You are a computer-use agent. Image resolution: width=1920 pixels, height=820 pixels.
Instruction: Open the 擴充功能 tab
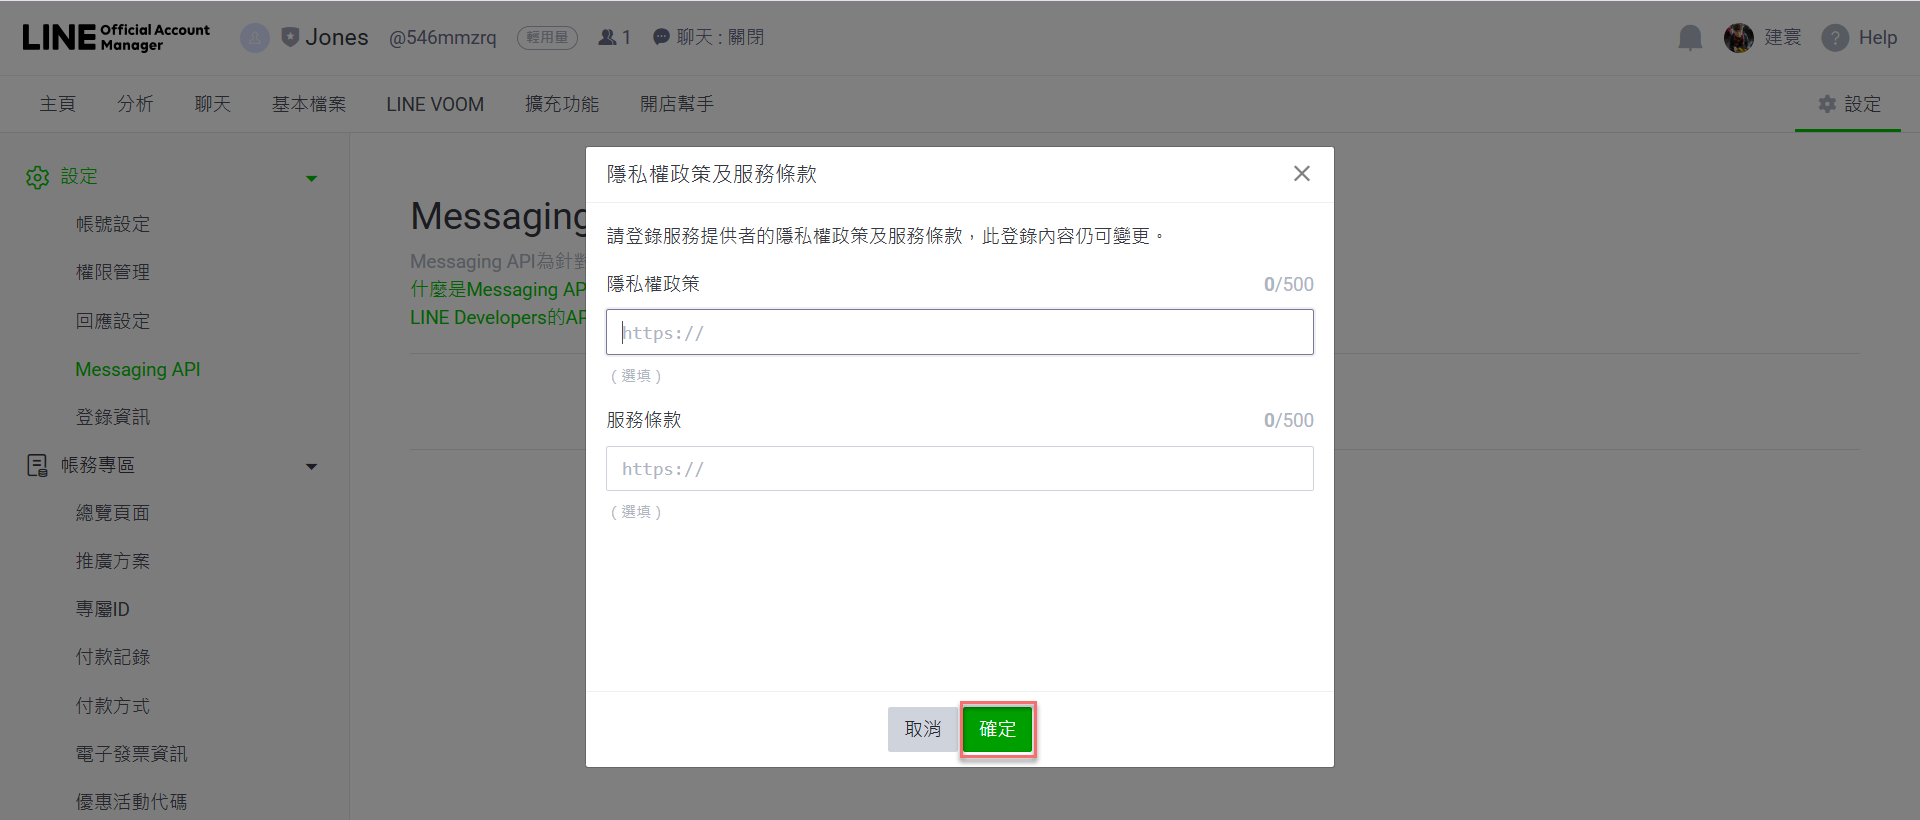point(562,104)
